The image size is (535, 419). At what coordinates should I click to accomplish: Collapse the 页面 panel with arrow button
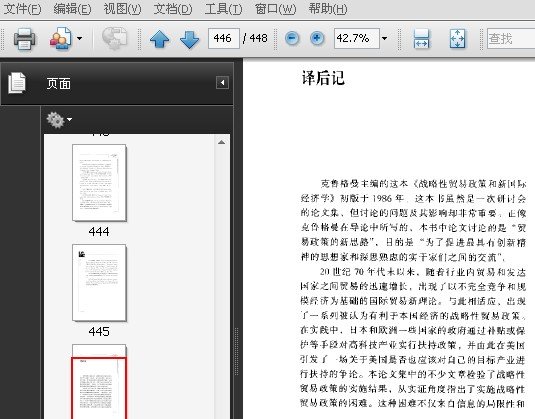222,83
